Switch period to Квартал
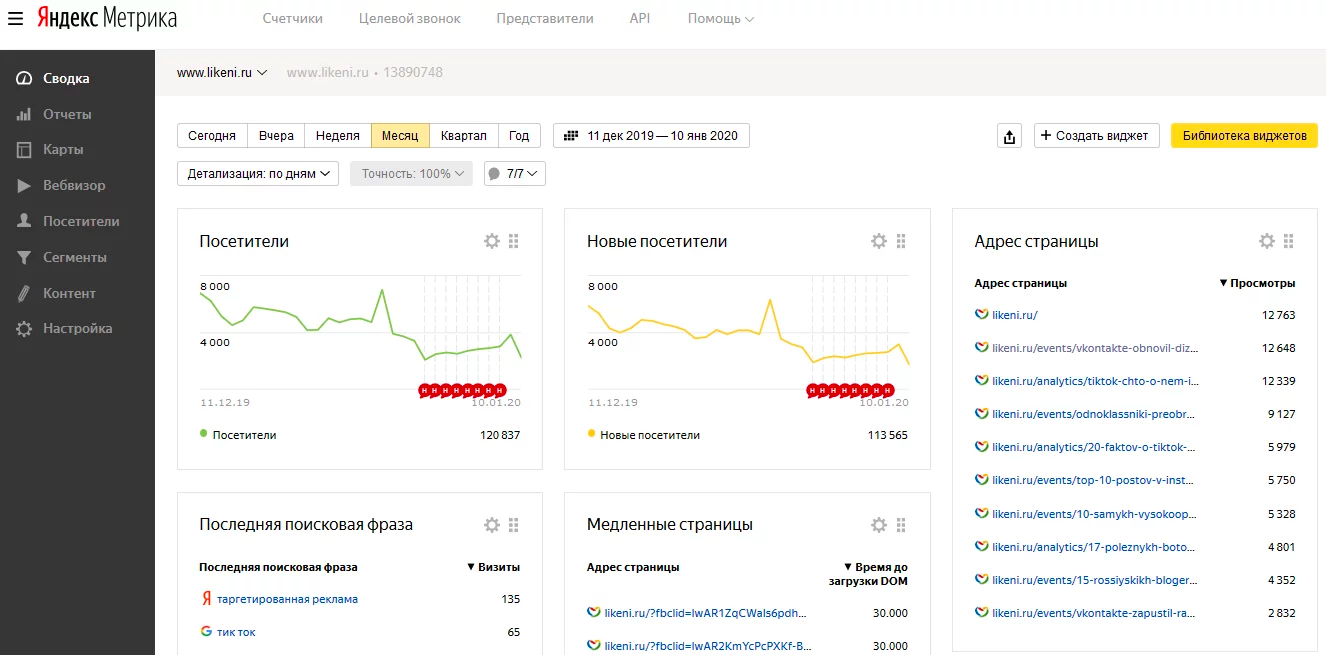This screenshot has width=1326, height=655. [463, 136]
